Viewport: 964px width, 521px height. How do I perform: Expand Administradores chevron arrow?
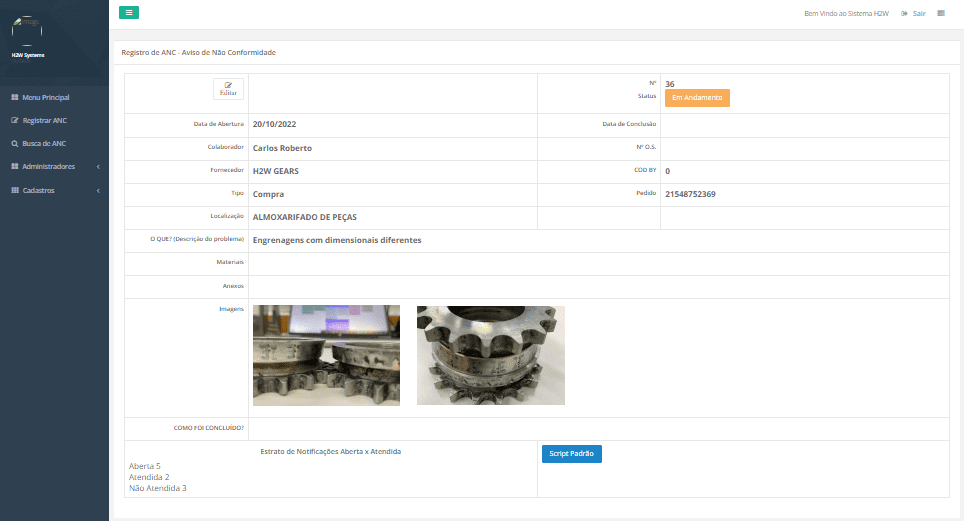[x=98, y=167]
